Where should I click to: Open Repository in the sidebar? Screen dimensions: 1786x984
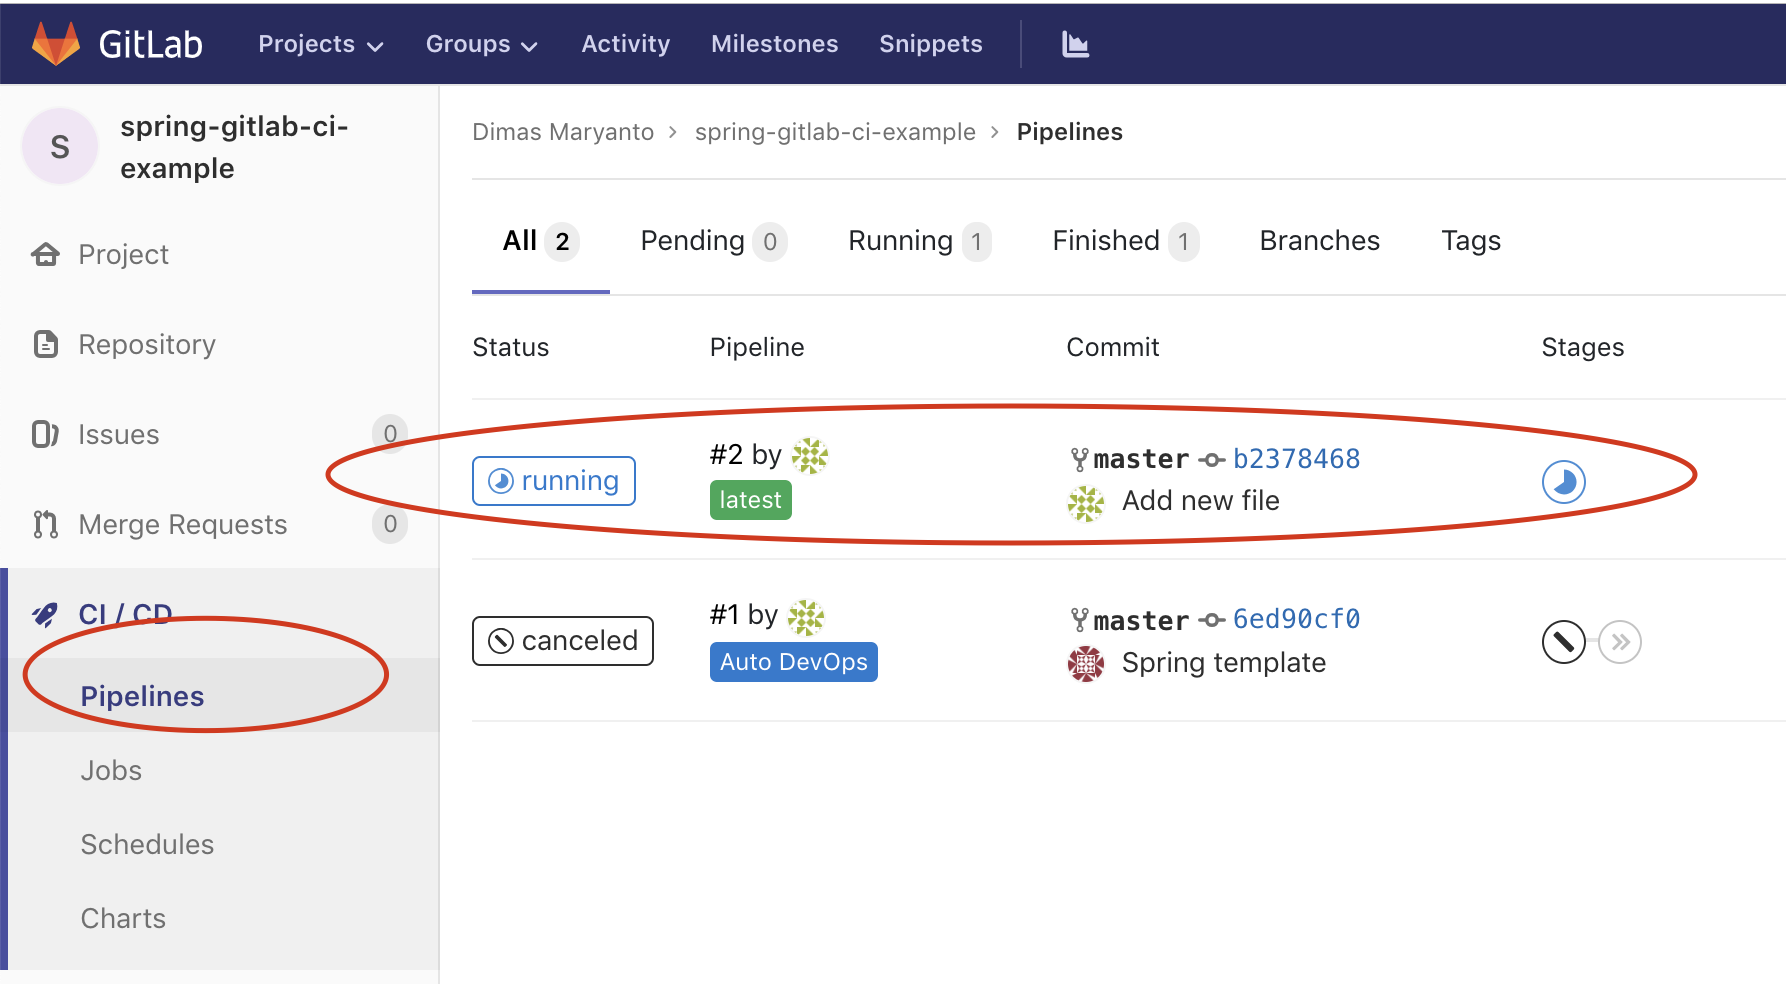(147, 345)
